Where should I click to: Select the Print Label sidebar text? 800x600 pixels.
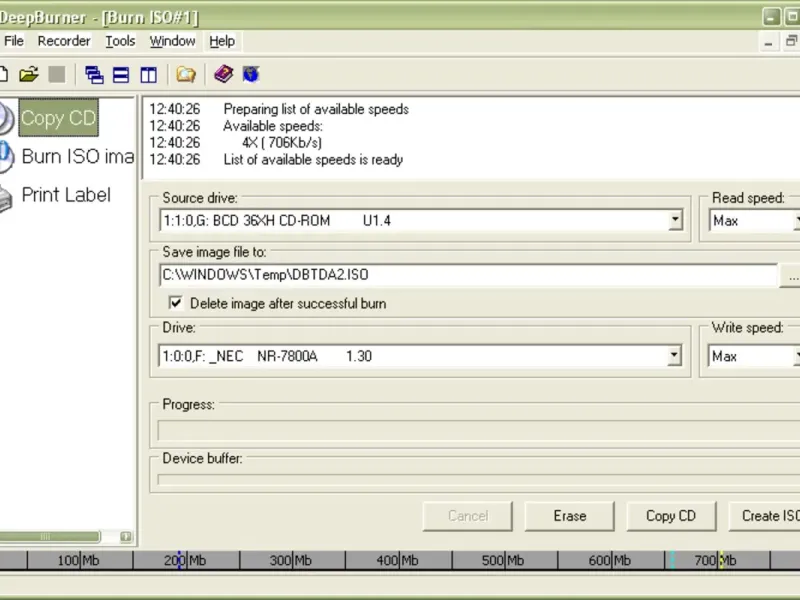[x=66, y=195]
